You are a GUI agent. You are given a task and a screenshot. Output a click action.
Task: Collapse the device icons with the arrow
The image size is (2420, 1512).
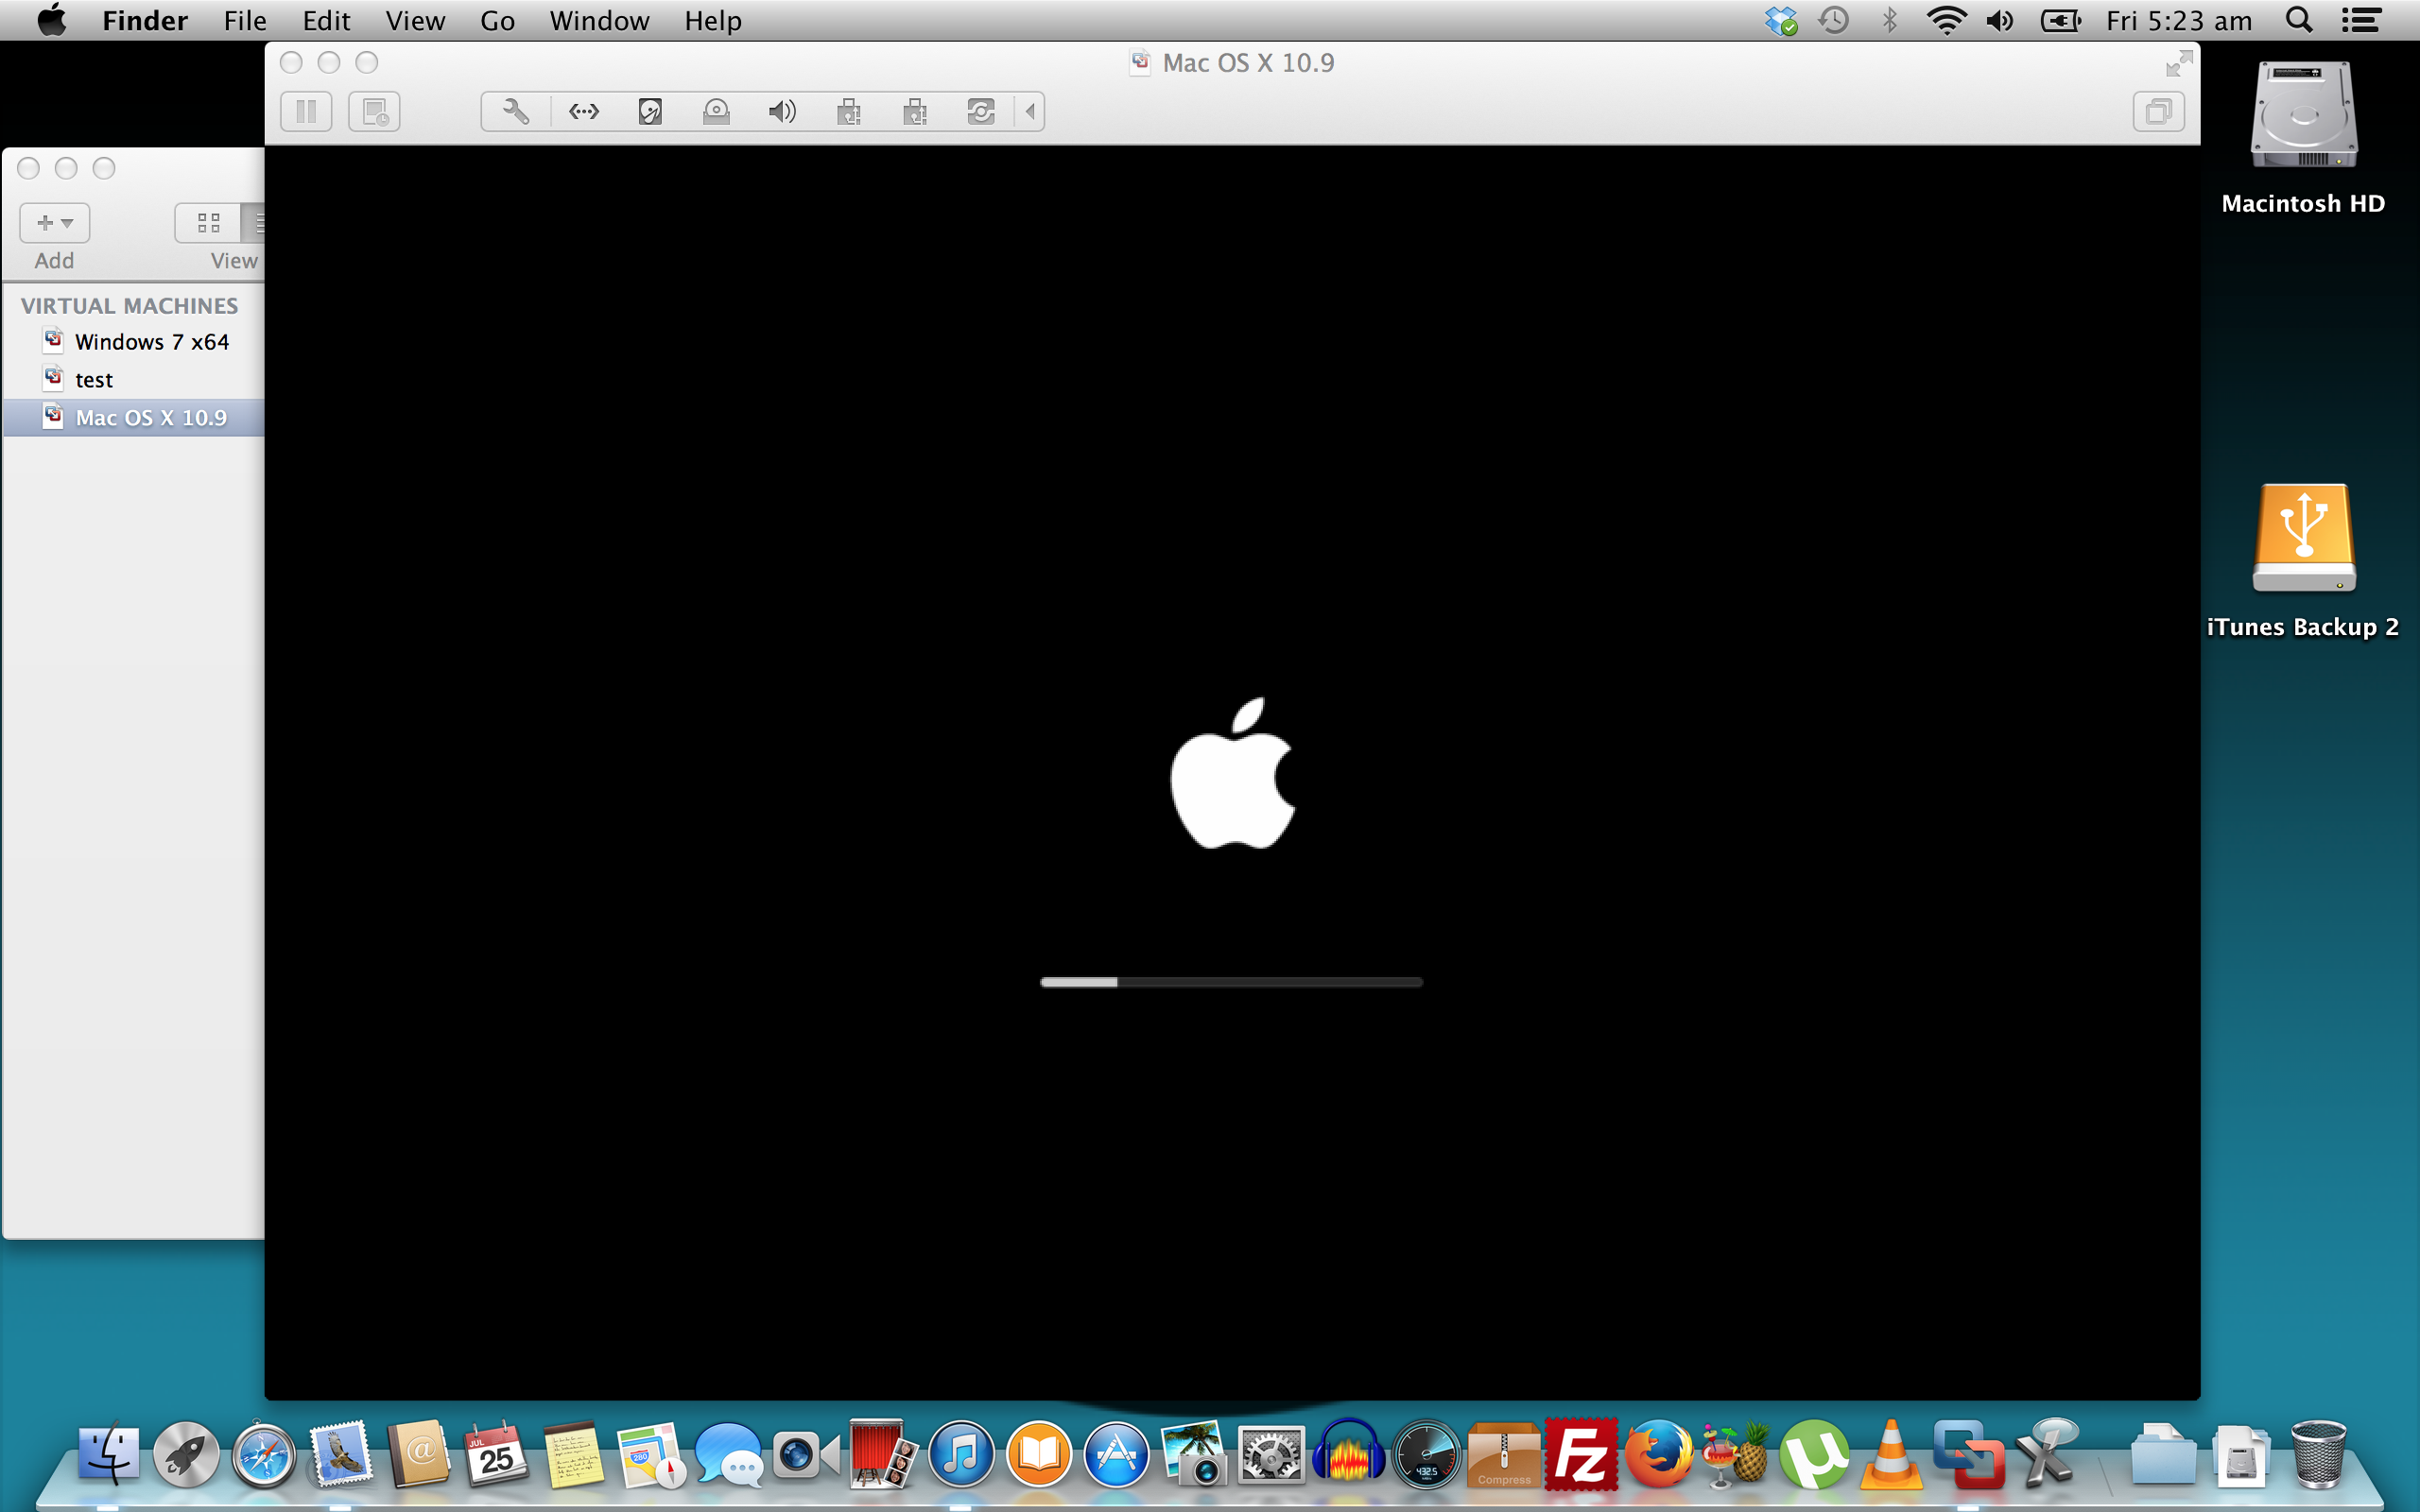[x=1030, y=111]
